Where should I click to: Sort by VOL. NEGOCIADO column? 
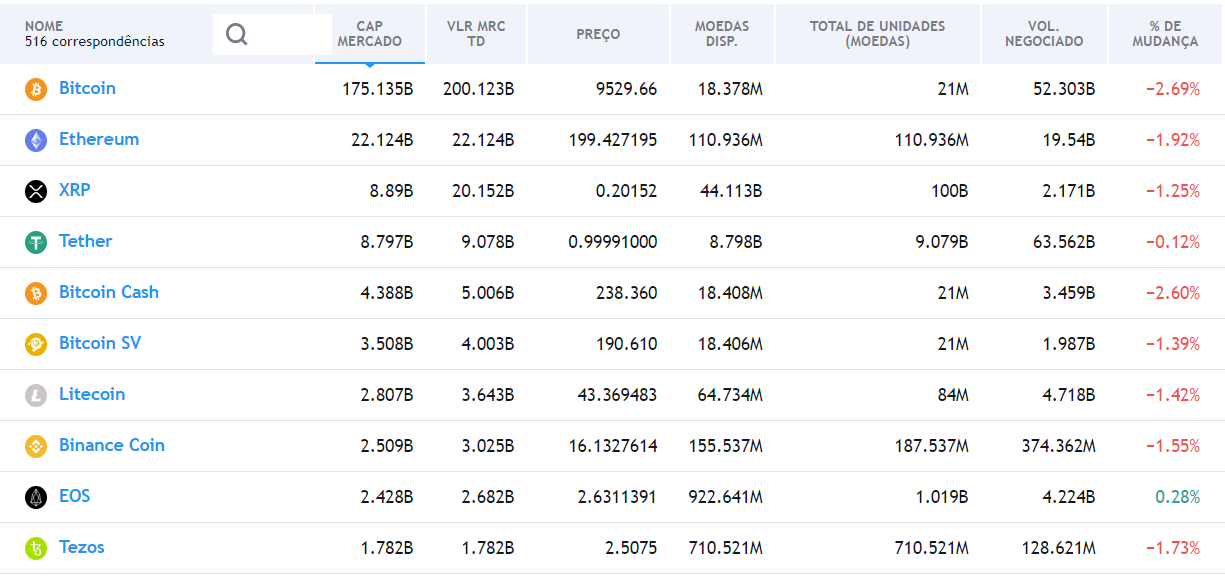tap(1043, 33)
